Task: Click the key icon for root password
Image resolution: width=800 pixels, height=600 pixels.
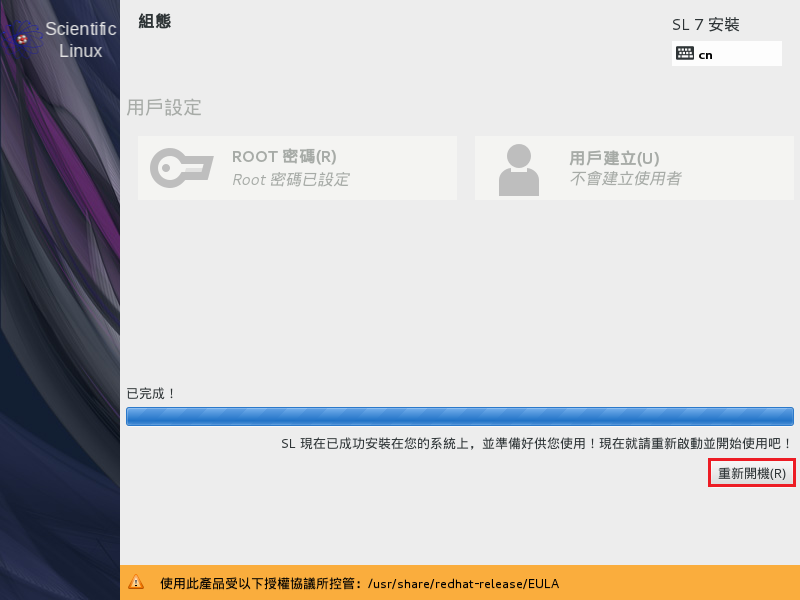Action: point(181,167)
